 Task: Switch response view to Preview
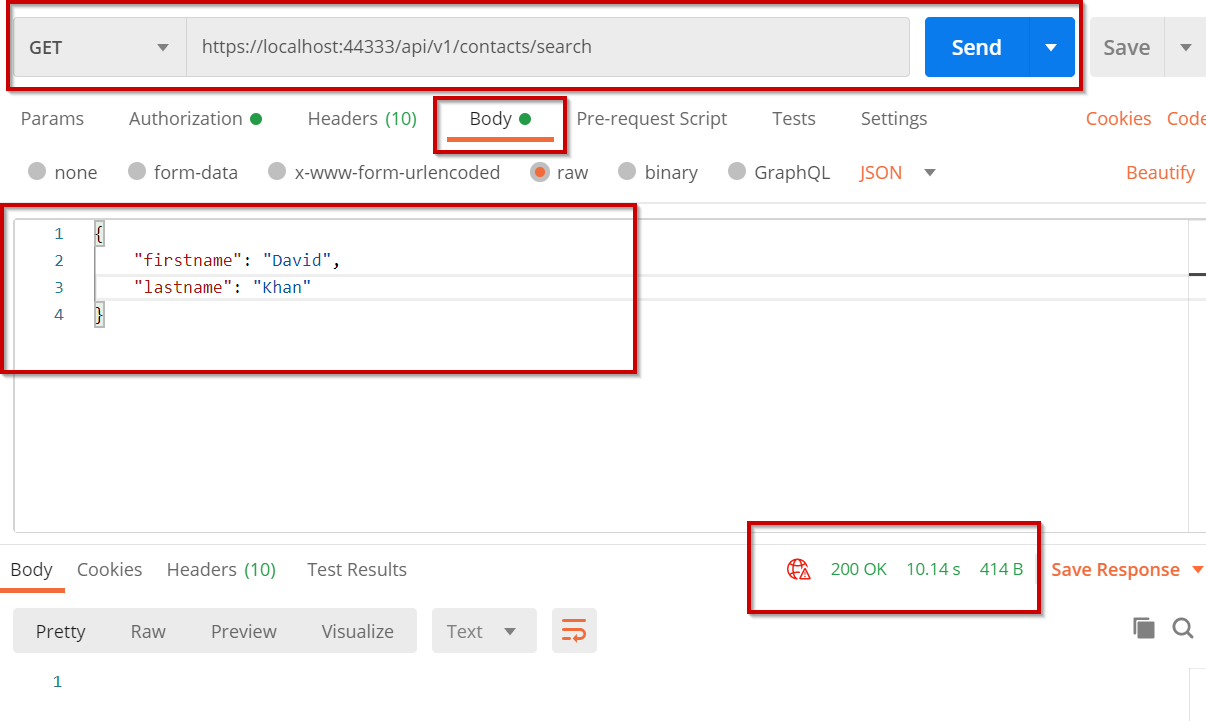pos(244,631)
